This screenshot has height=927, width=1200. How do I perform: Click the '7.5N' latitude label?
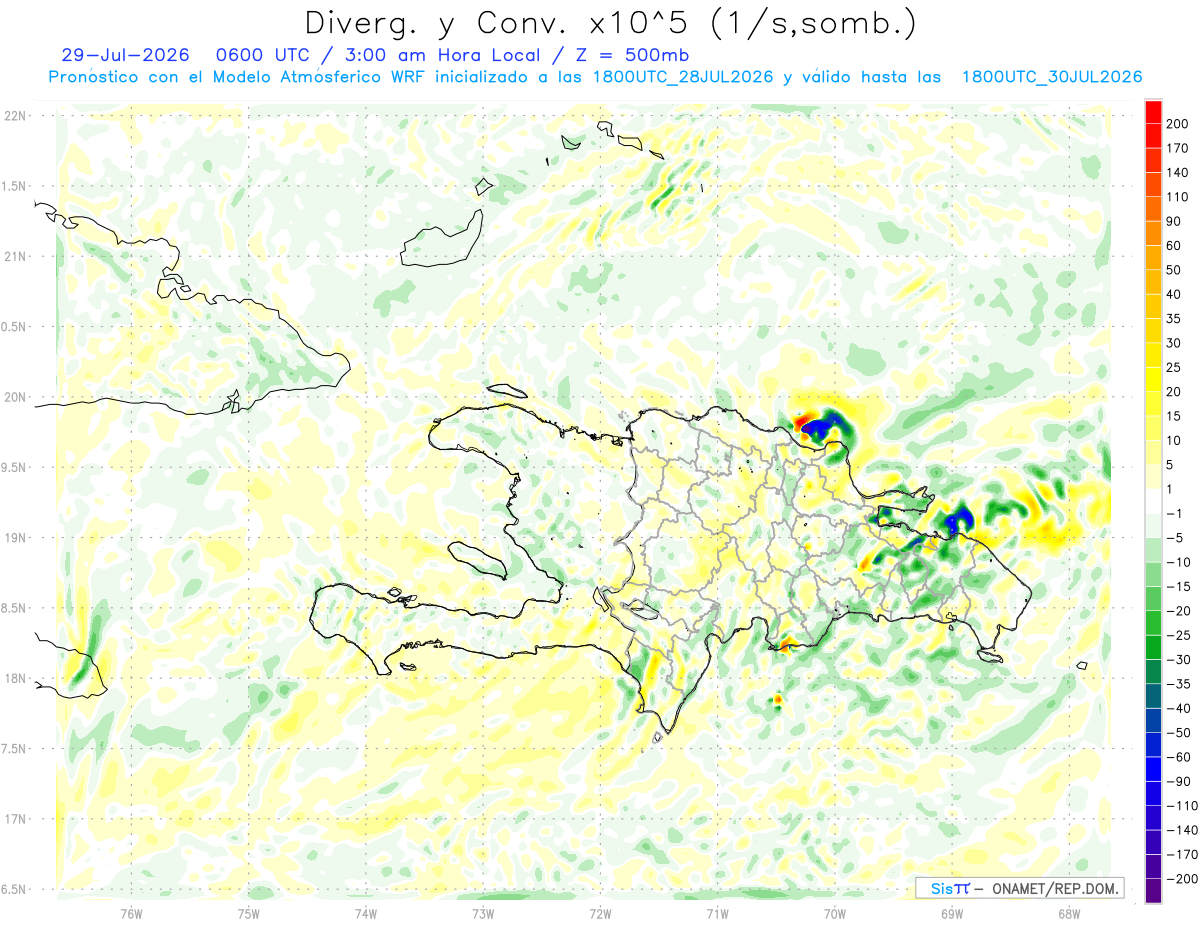pyautogui.click(x=14, y=748)
